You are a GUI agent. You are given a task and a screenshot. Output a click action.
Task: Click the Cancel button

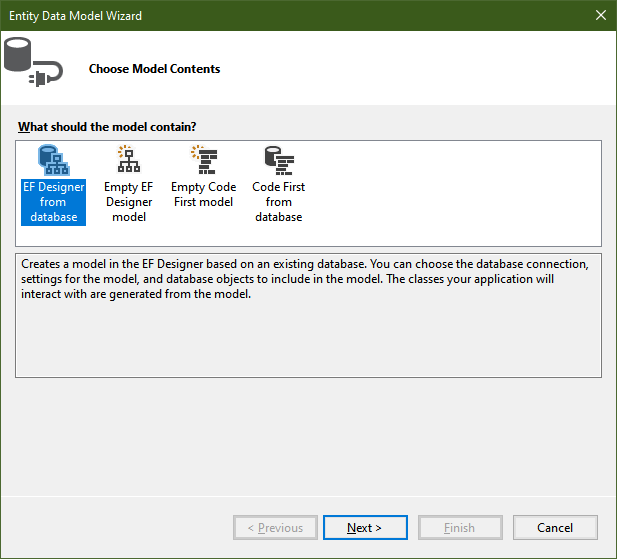point(555,527)
